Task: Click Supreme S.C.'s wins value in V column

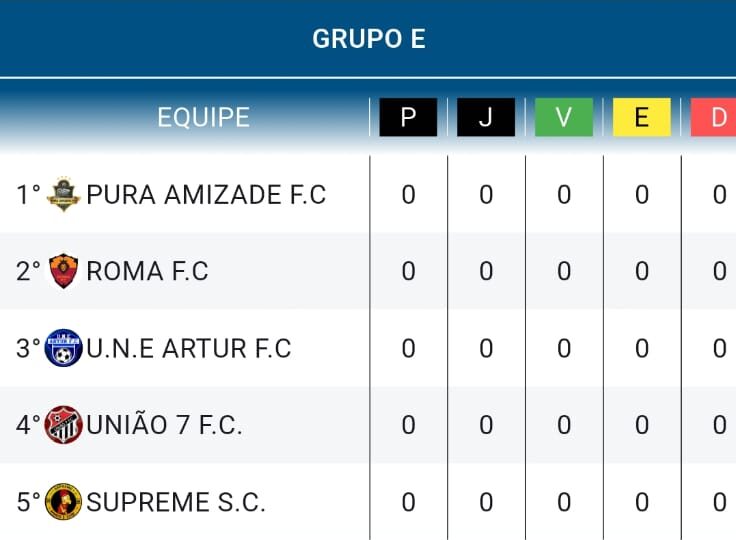Action: [x=564, y=502]
